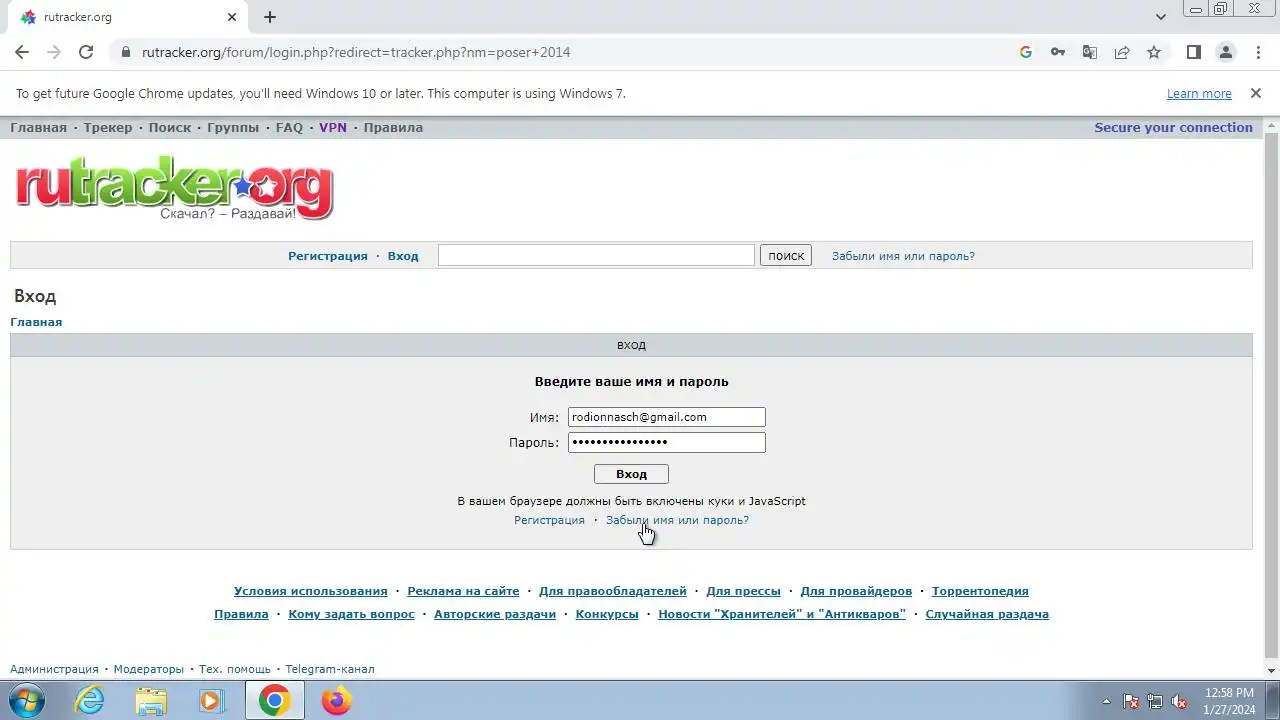This screenshot has width=1280, height=720.
Task: Open Торрентопедия link
Action: click(x=980, y=591)
